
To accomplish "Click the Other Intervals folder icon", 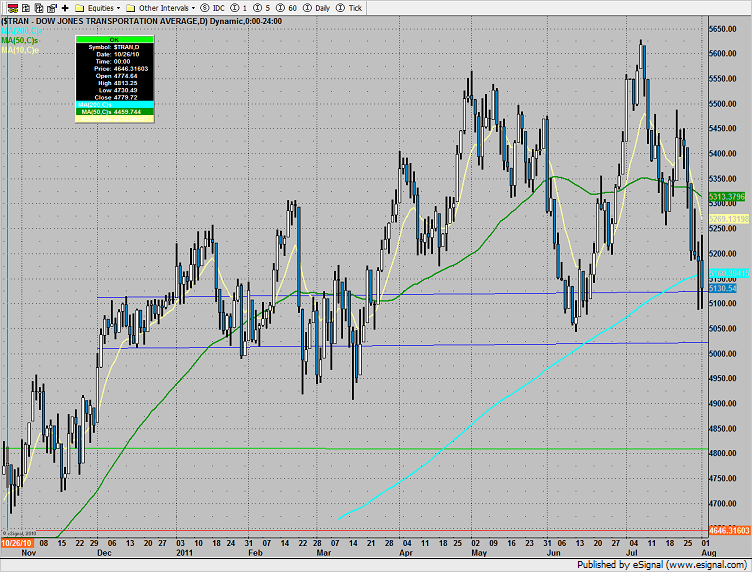I will (x=130, y=8).
